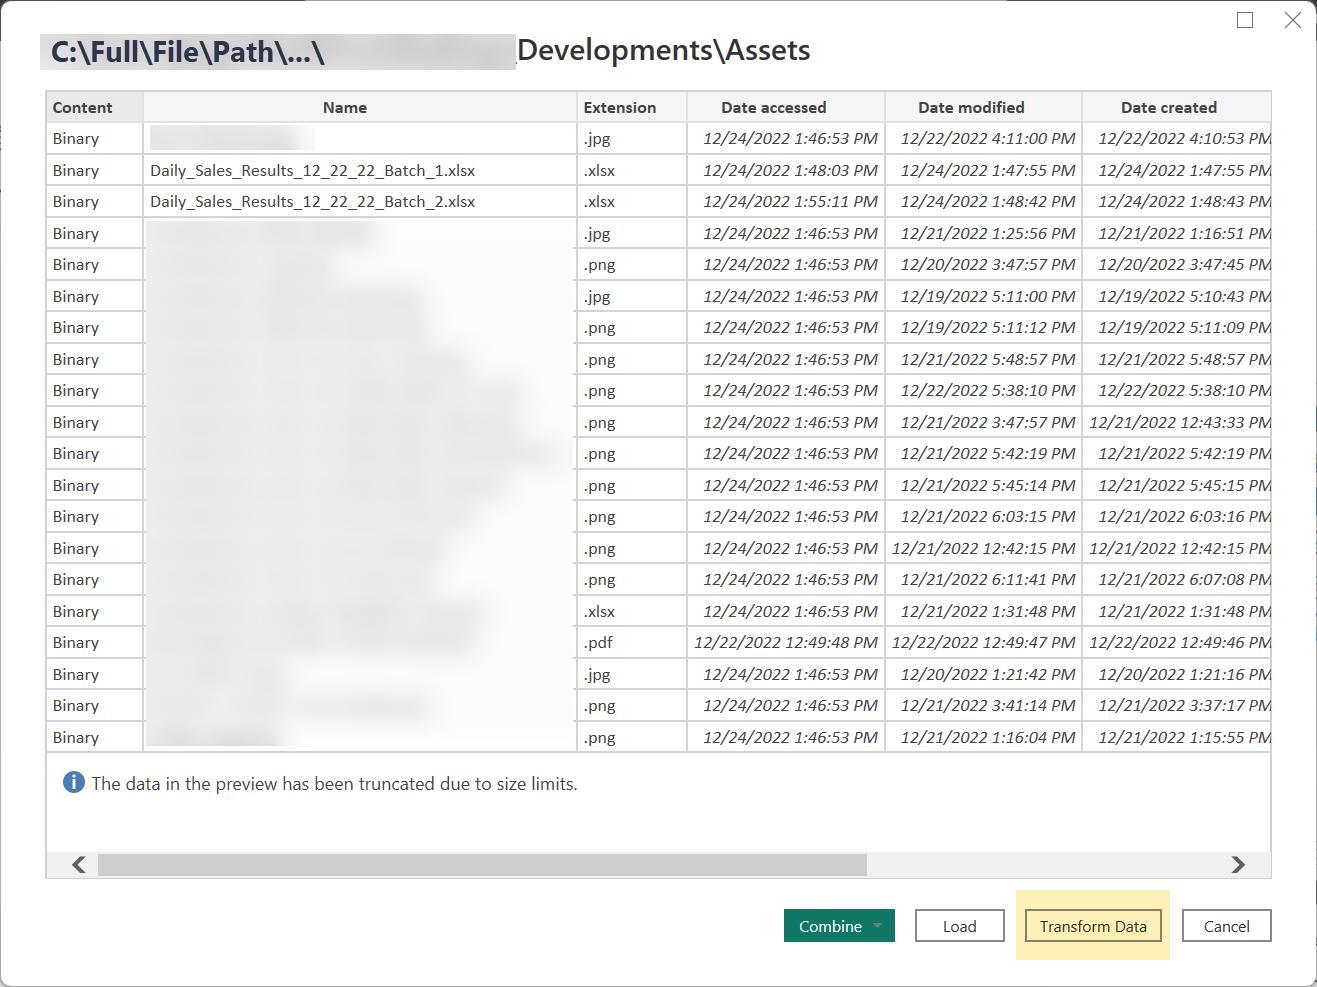Click date modified 12/21/2022 1:31:48 PM
The height and width of the screenshot is (987, 1317).
tap(988, 611)
